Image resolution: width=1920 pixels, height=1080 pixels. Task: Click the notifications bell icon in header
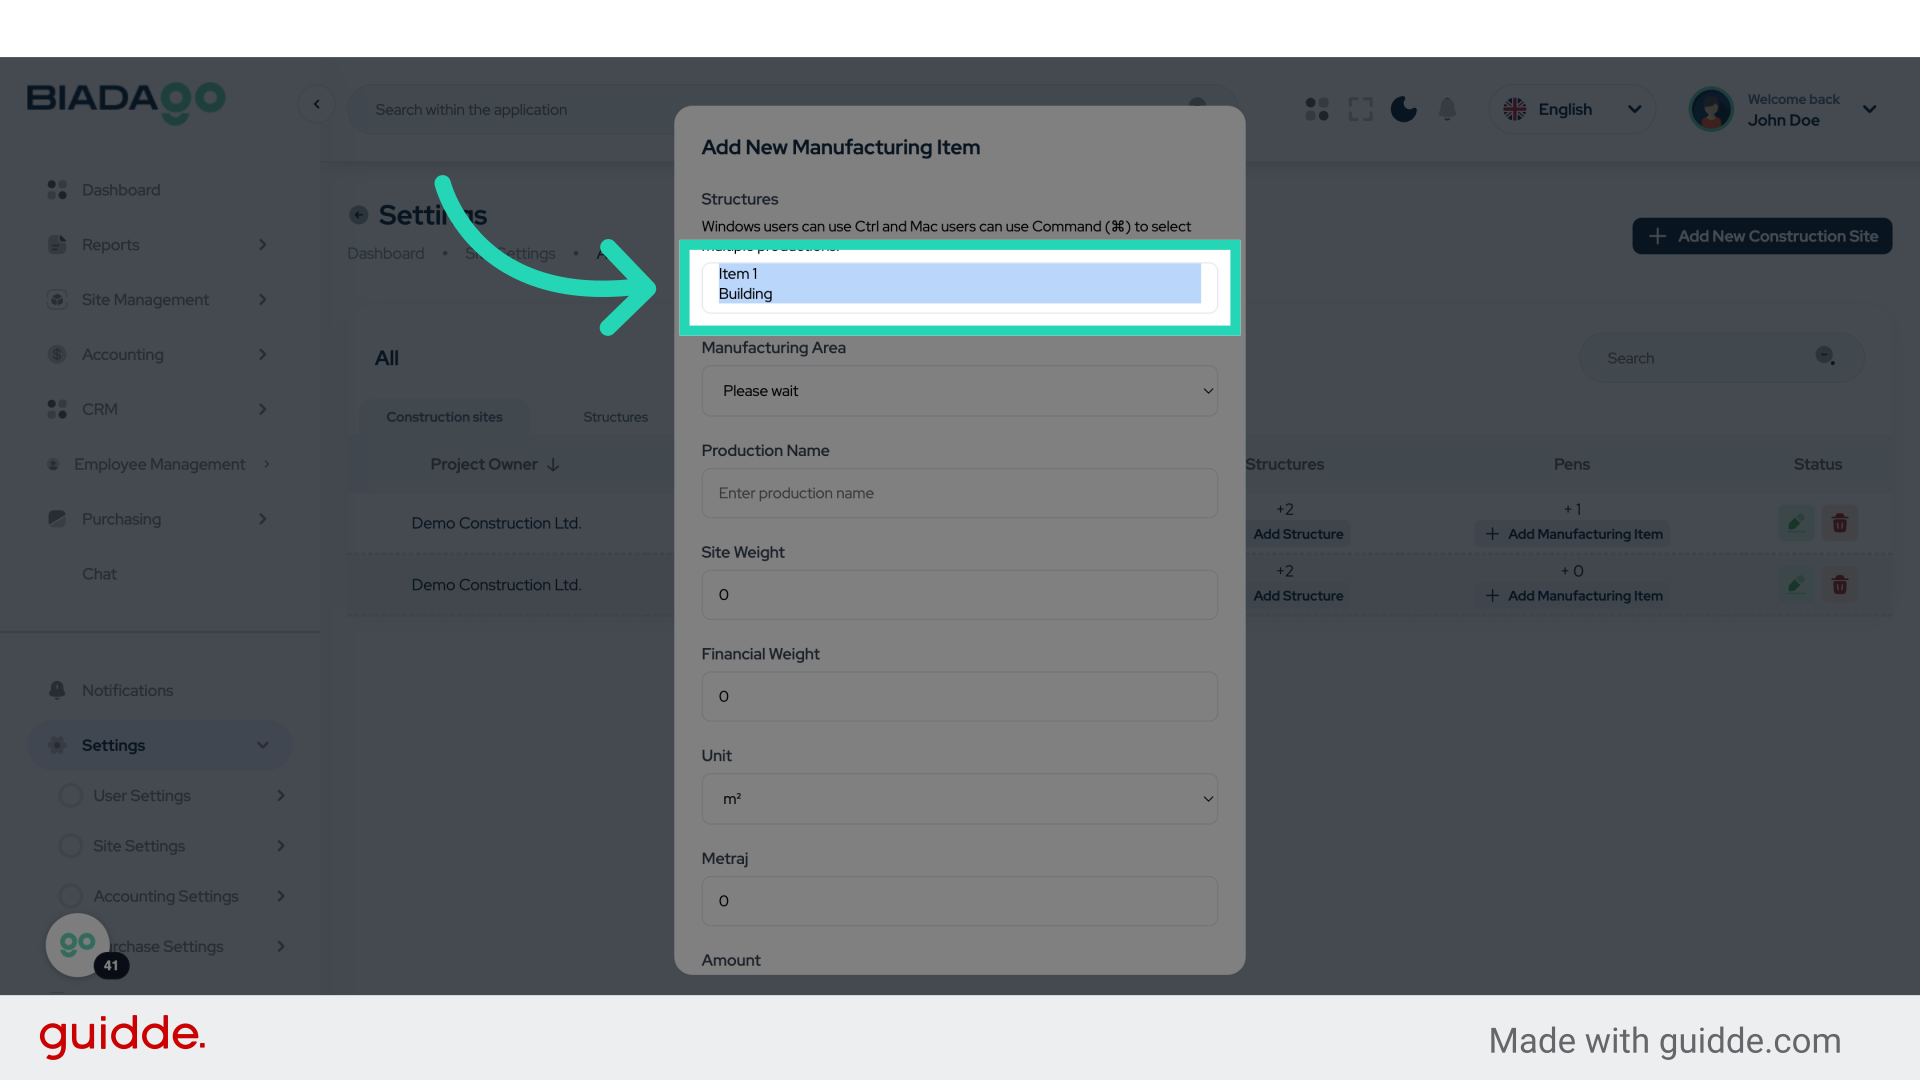[x=1447, y=109]
